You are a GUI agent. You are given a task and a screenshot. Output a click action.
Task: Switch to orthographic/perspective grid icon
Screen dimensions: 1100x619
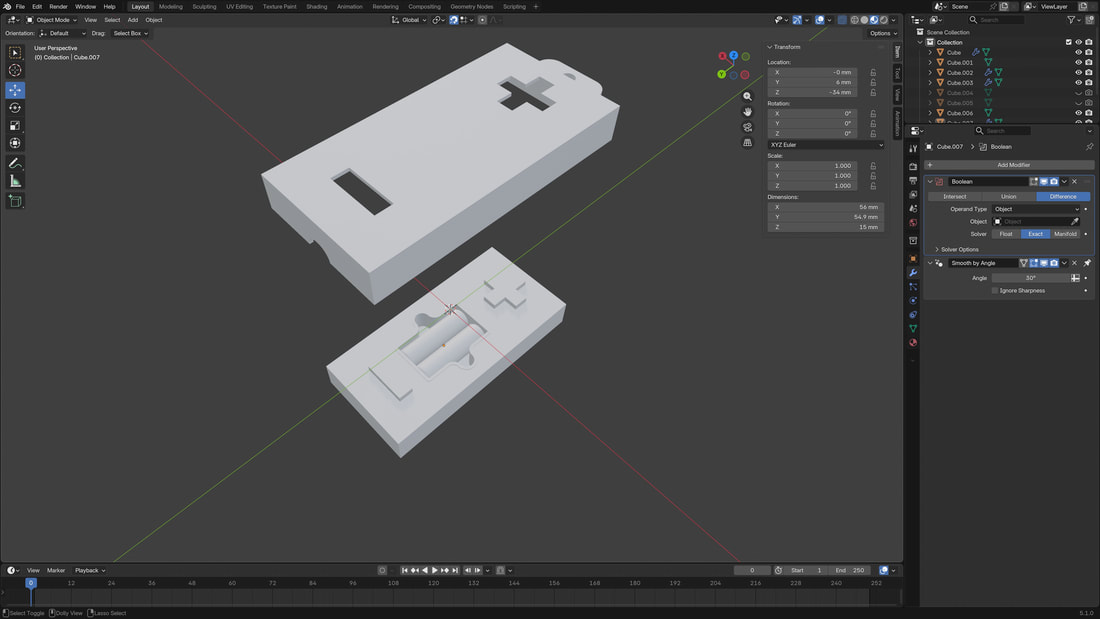(747, 143)
